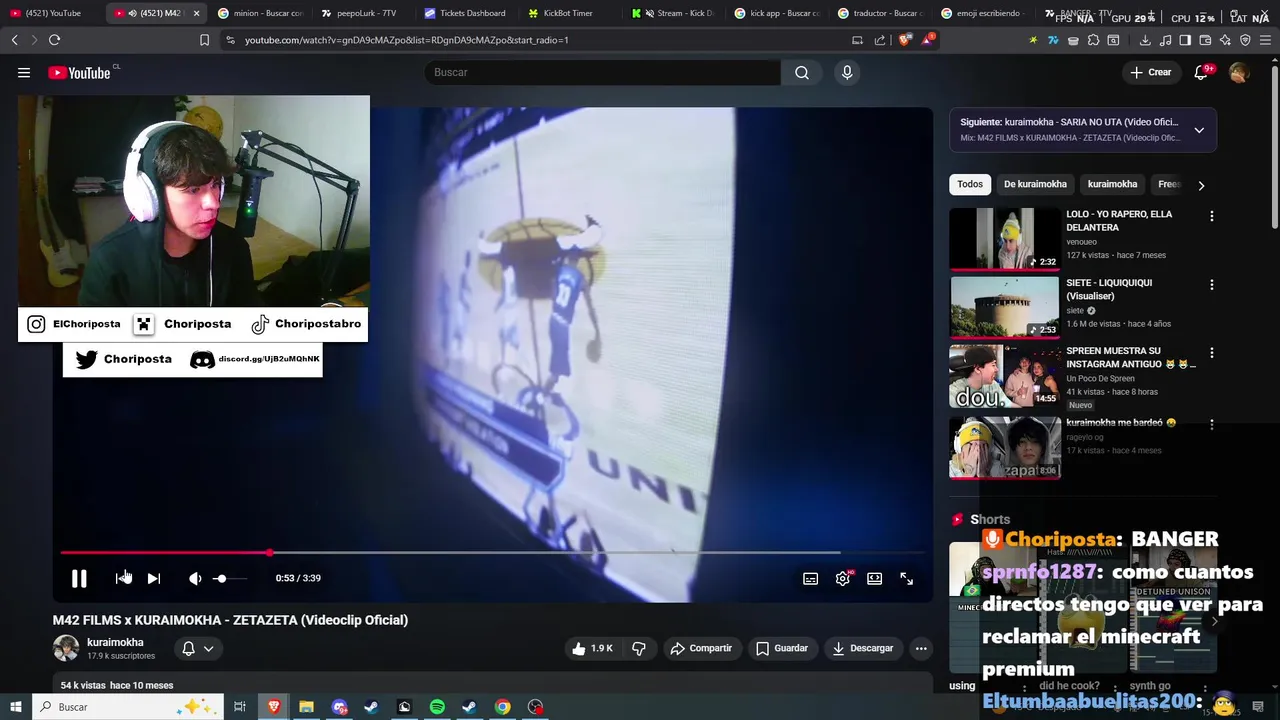Mute the video volume speaker icon

195,578
